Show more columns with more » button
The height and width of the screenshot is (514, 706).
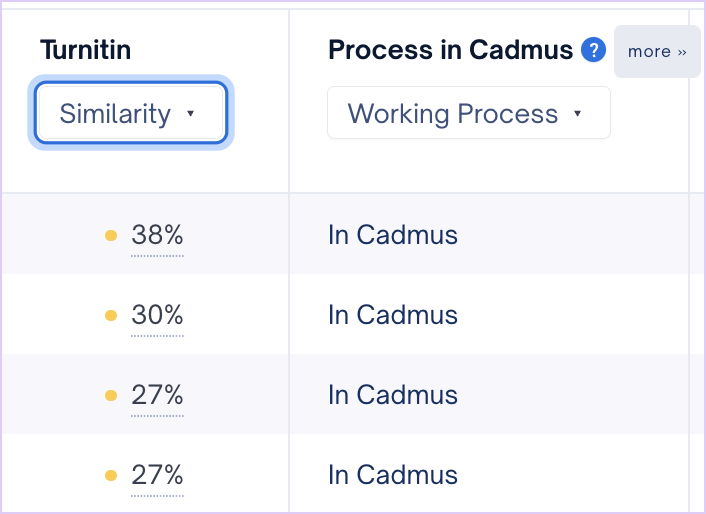pyautogui.click(x=657, y=51)
